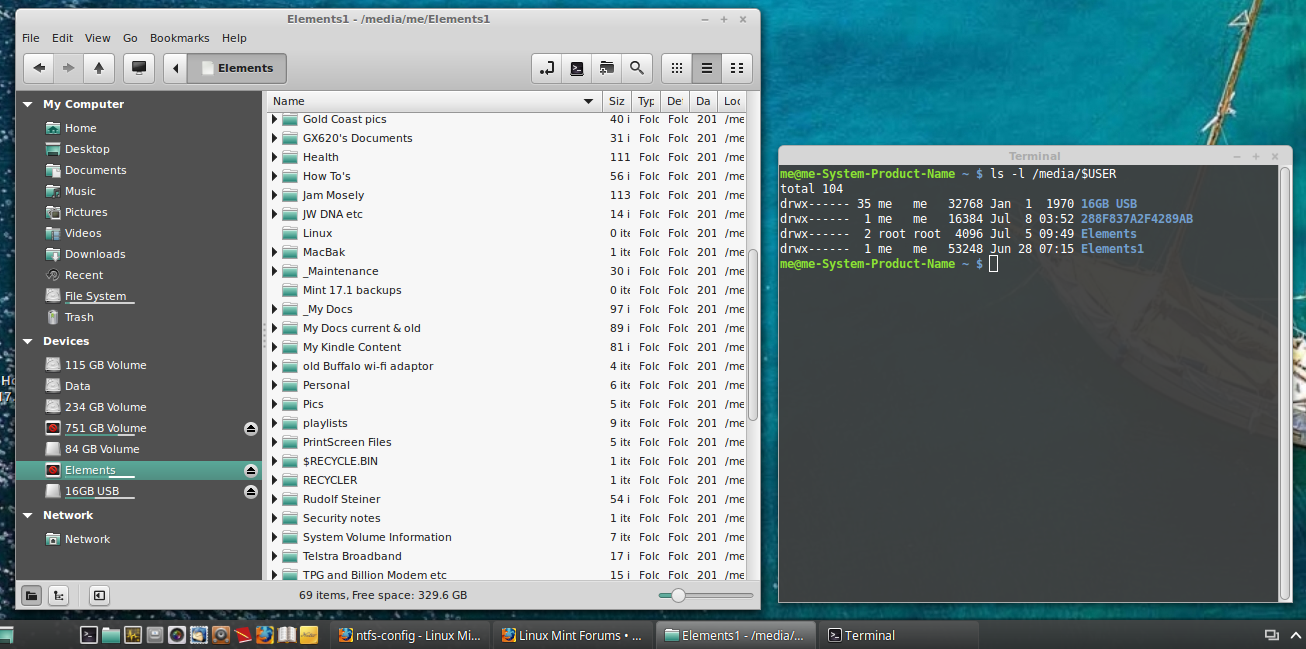Expand the Jam Mosely folder
The width and height of the screenshot is (1306, 649).
point(275,195)
